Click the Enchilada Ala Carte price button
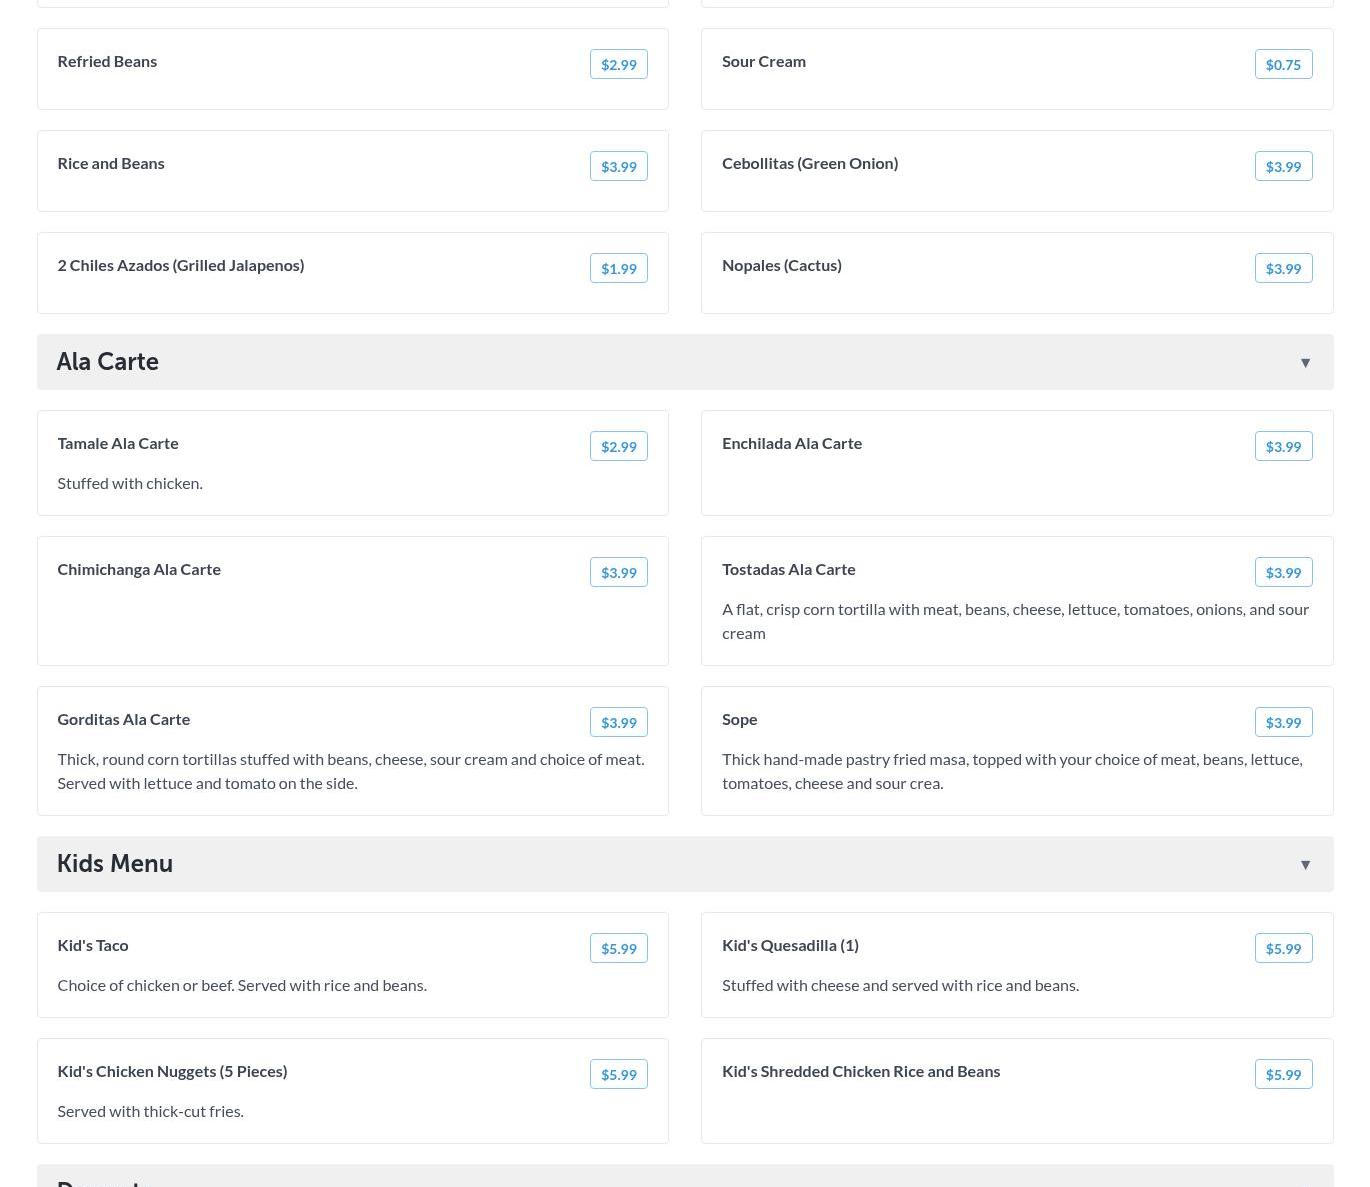The image size is (1370, 1187). (x=1283, y=447)
